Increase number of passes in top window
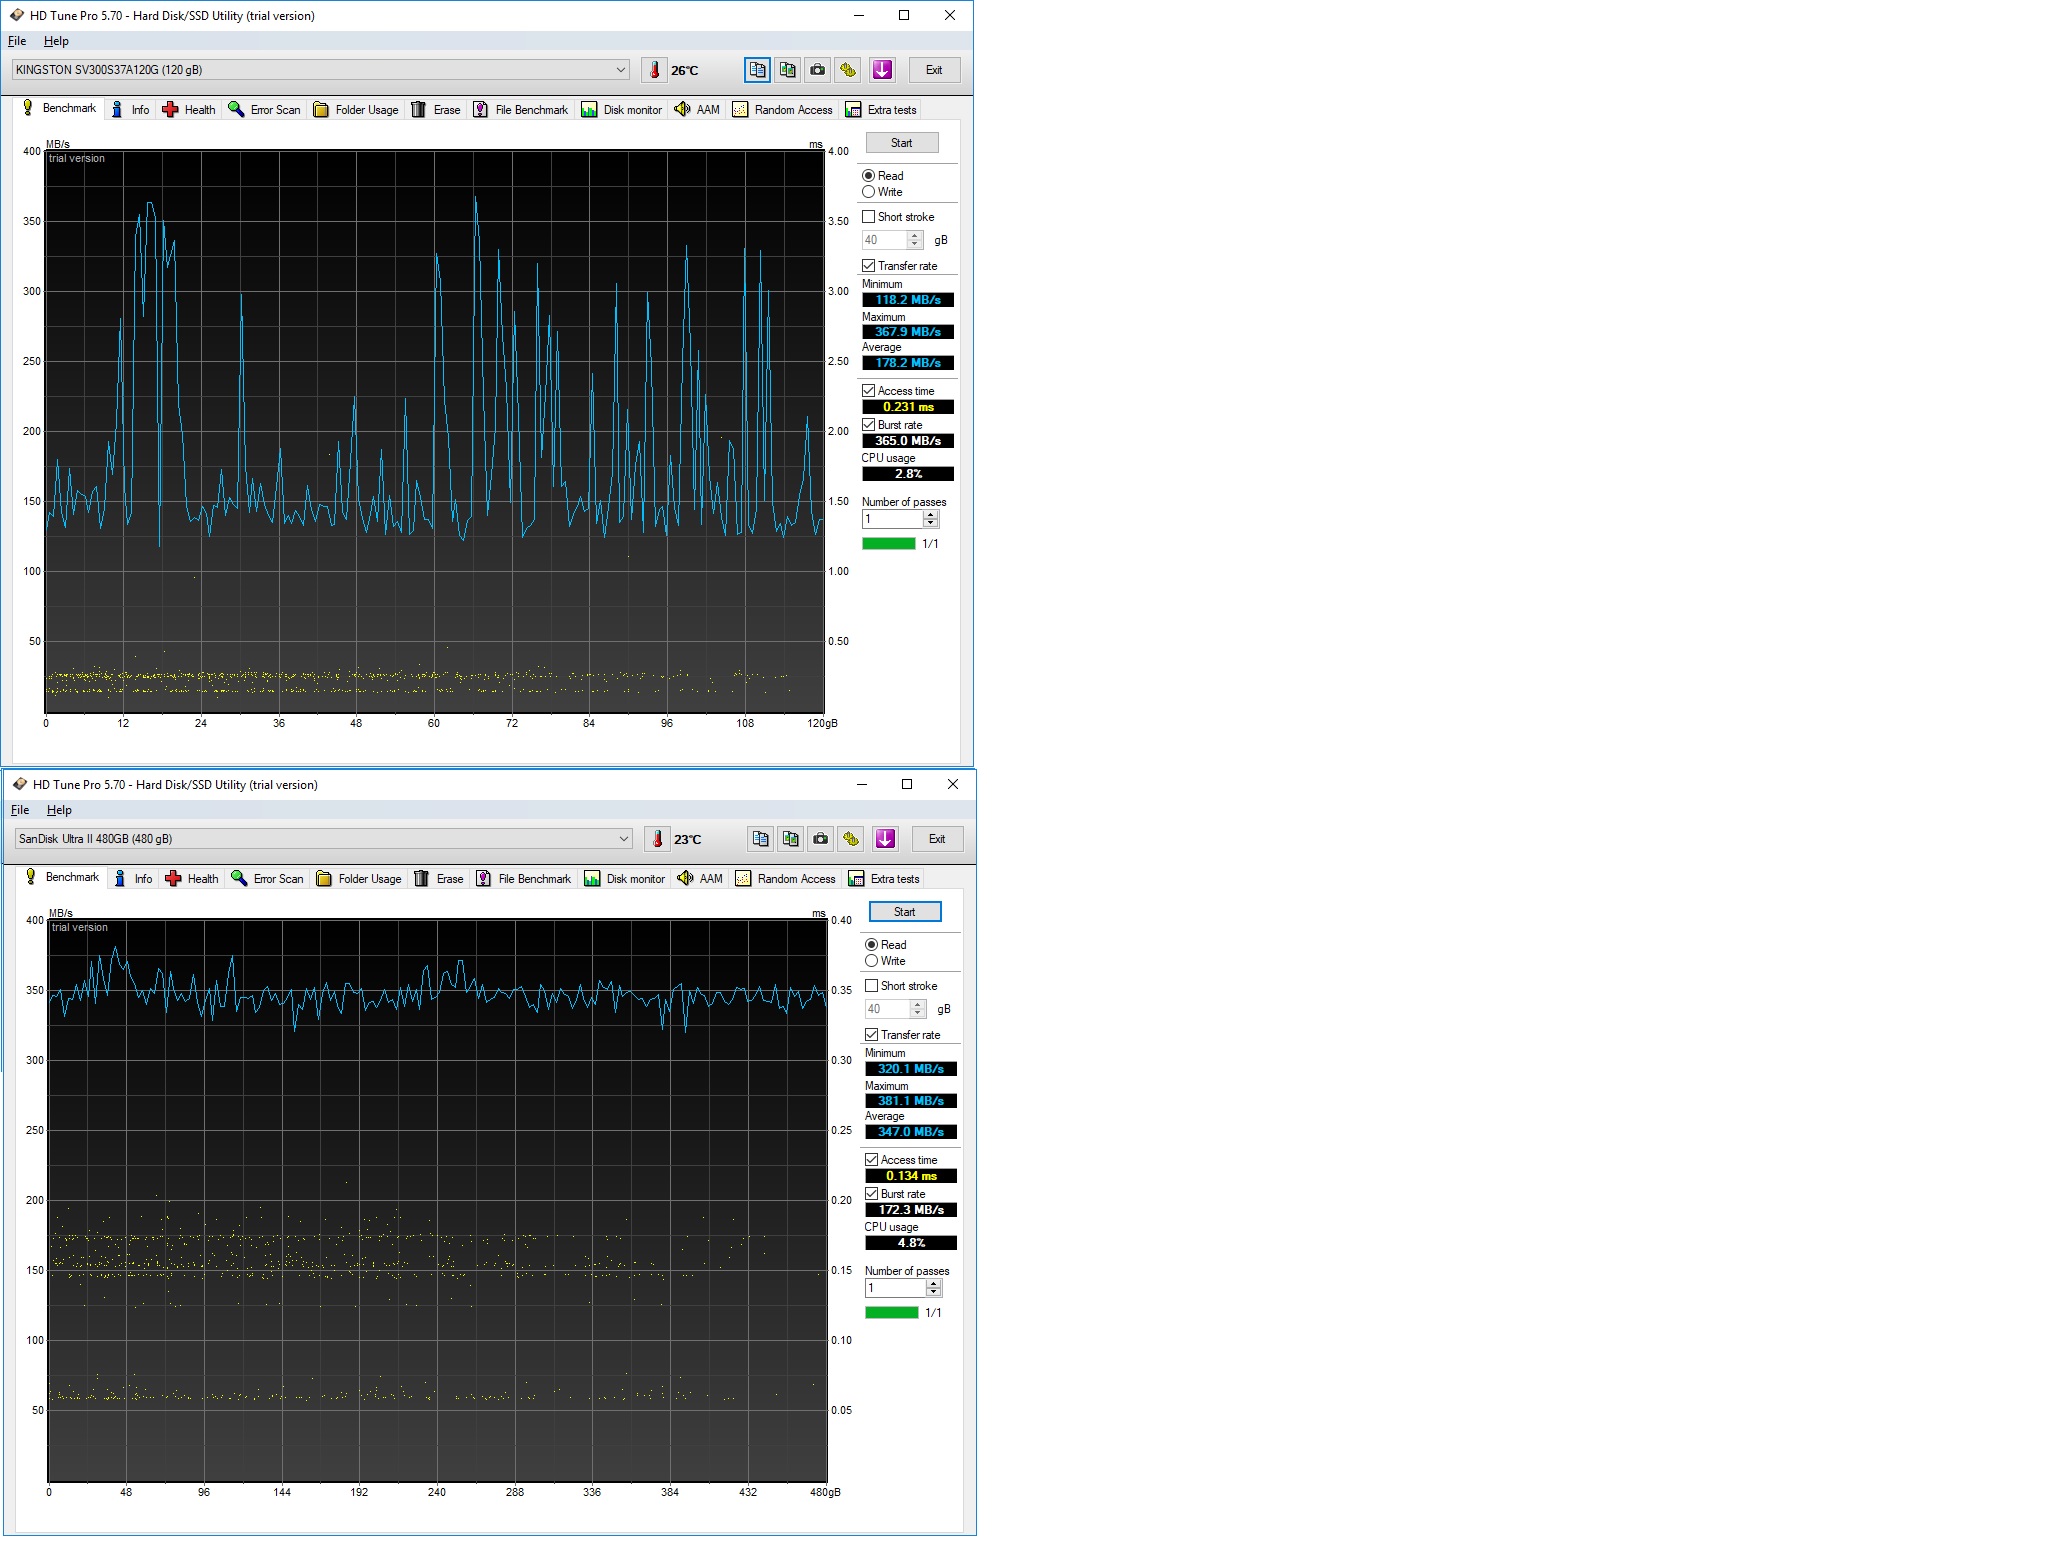2064x1544 pixels. click(x=931, y=515)
